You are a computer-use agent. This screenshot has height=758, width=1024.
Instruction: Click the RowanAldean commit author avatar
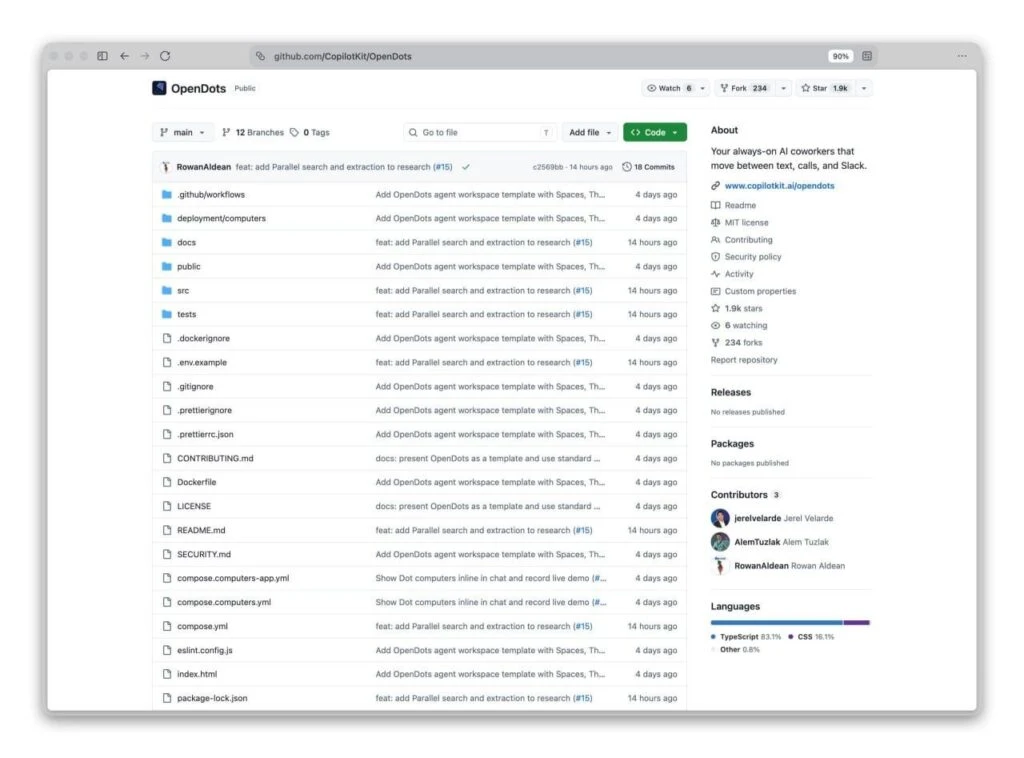tap(166, 167)
